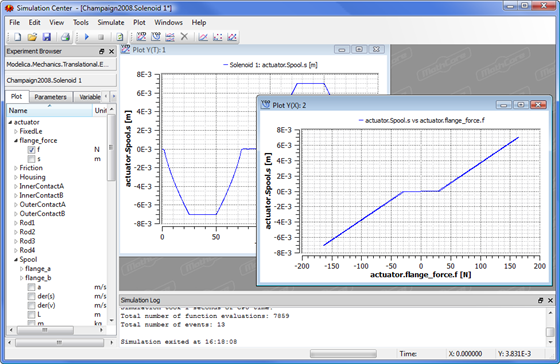Click the Plot Y(T): 1 window icon

tap(125, 50)
